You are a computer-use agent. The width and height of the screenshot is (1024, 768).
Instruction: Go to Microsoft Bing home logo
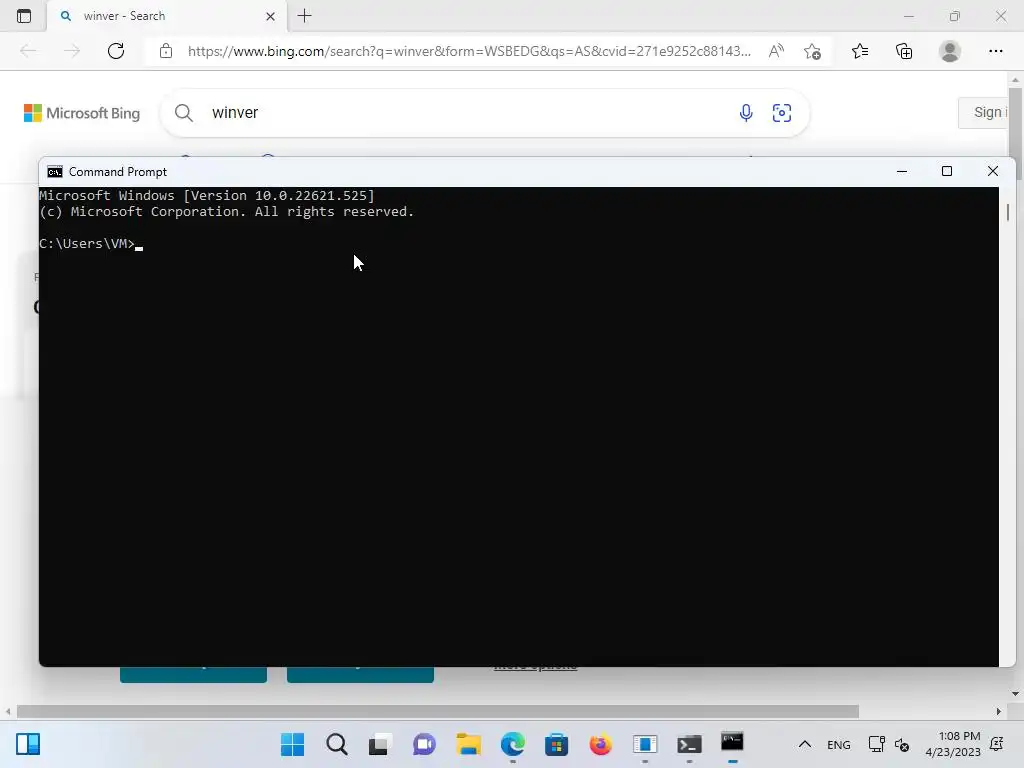coord(82,113)
